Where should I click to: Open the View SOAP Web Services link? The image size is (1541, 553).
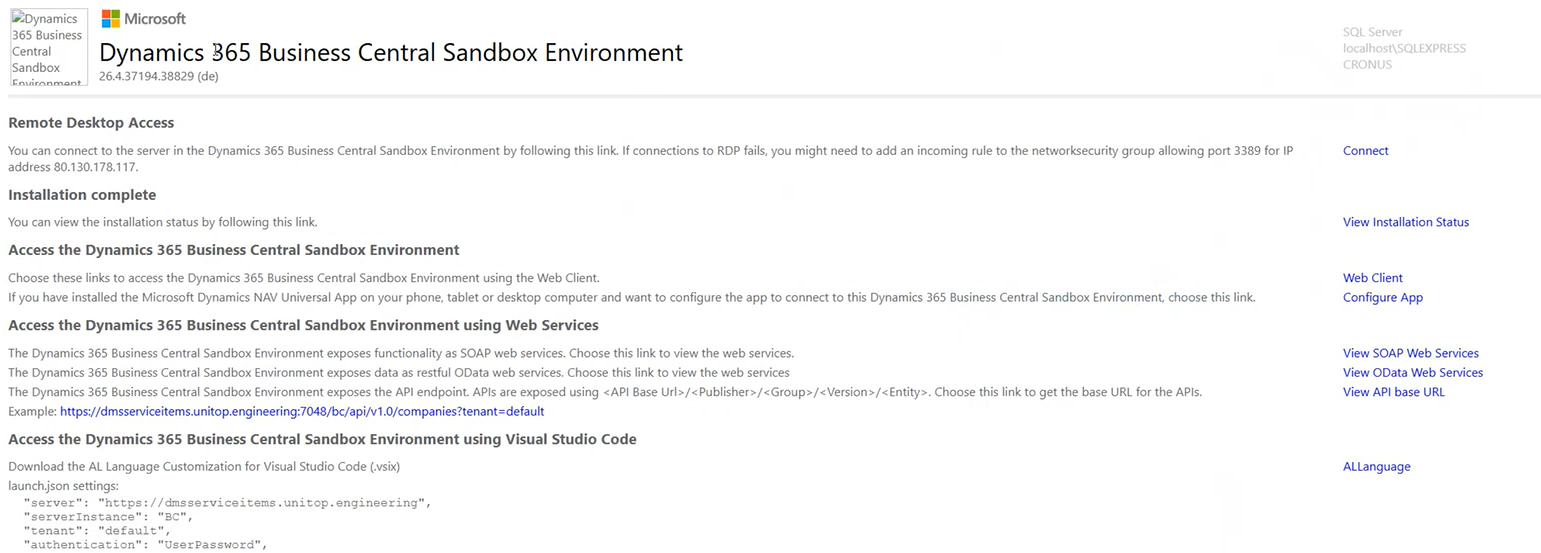(x=1410, y=353)
